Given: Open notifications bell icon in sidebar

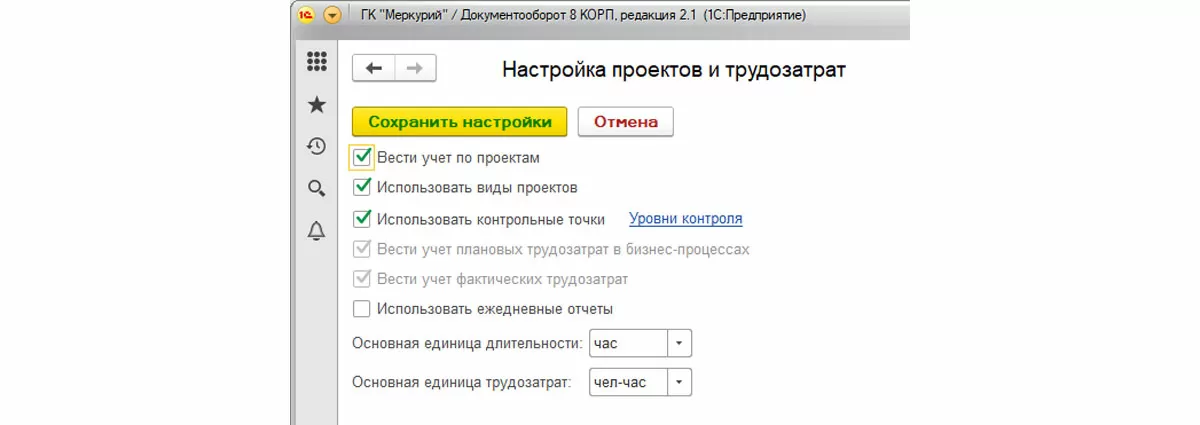Looking at the screenshot, I should [316, 231].
